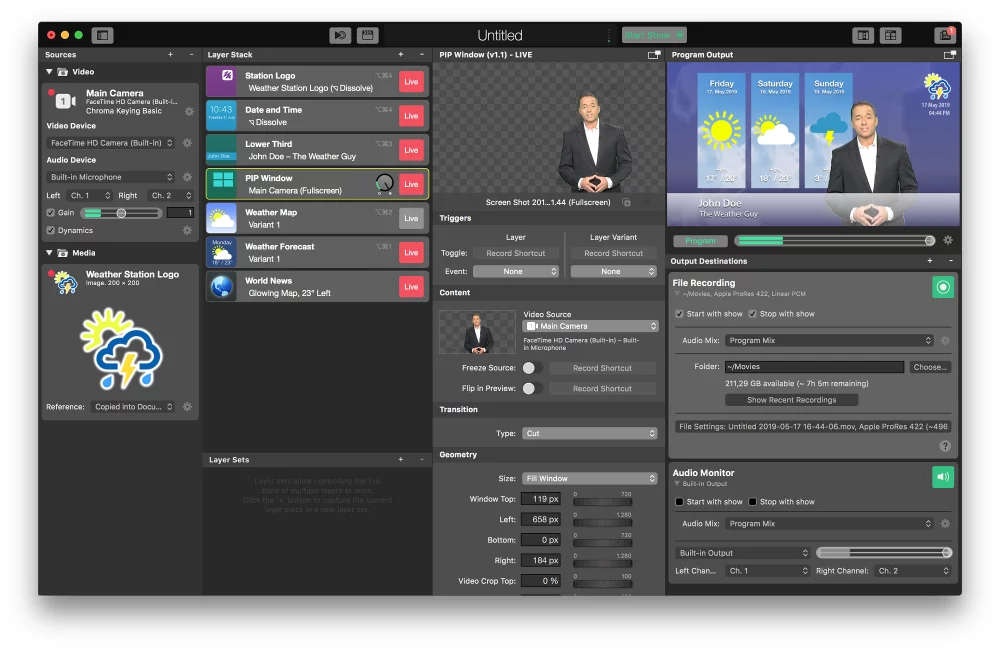The image size is (1000, 650).
Task: Collapse the Video sources group
Action: coord(49,72)
